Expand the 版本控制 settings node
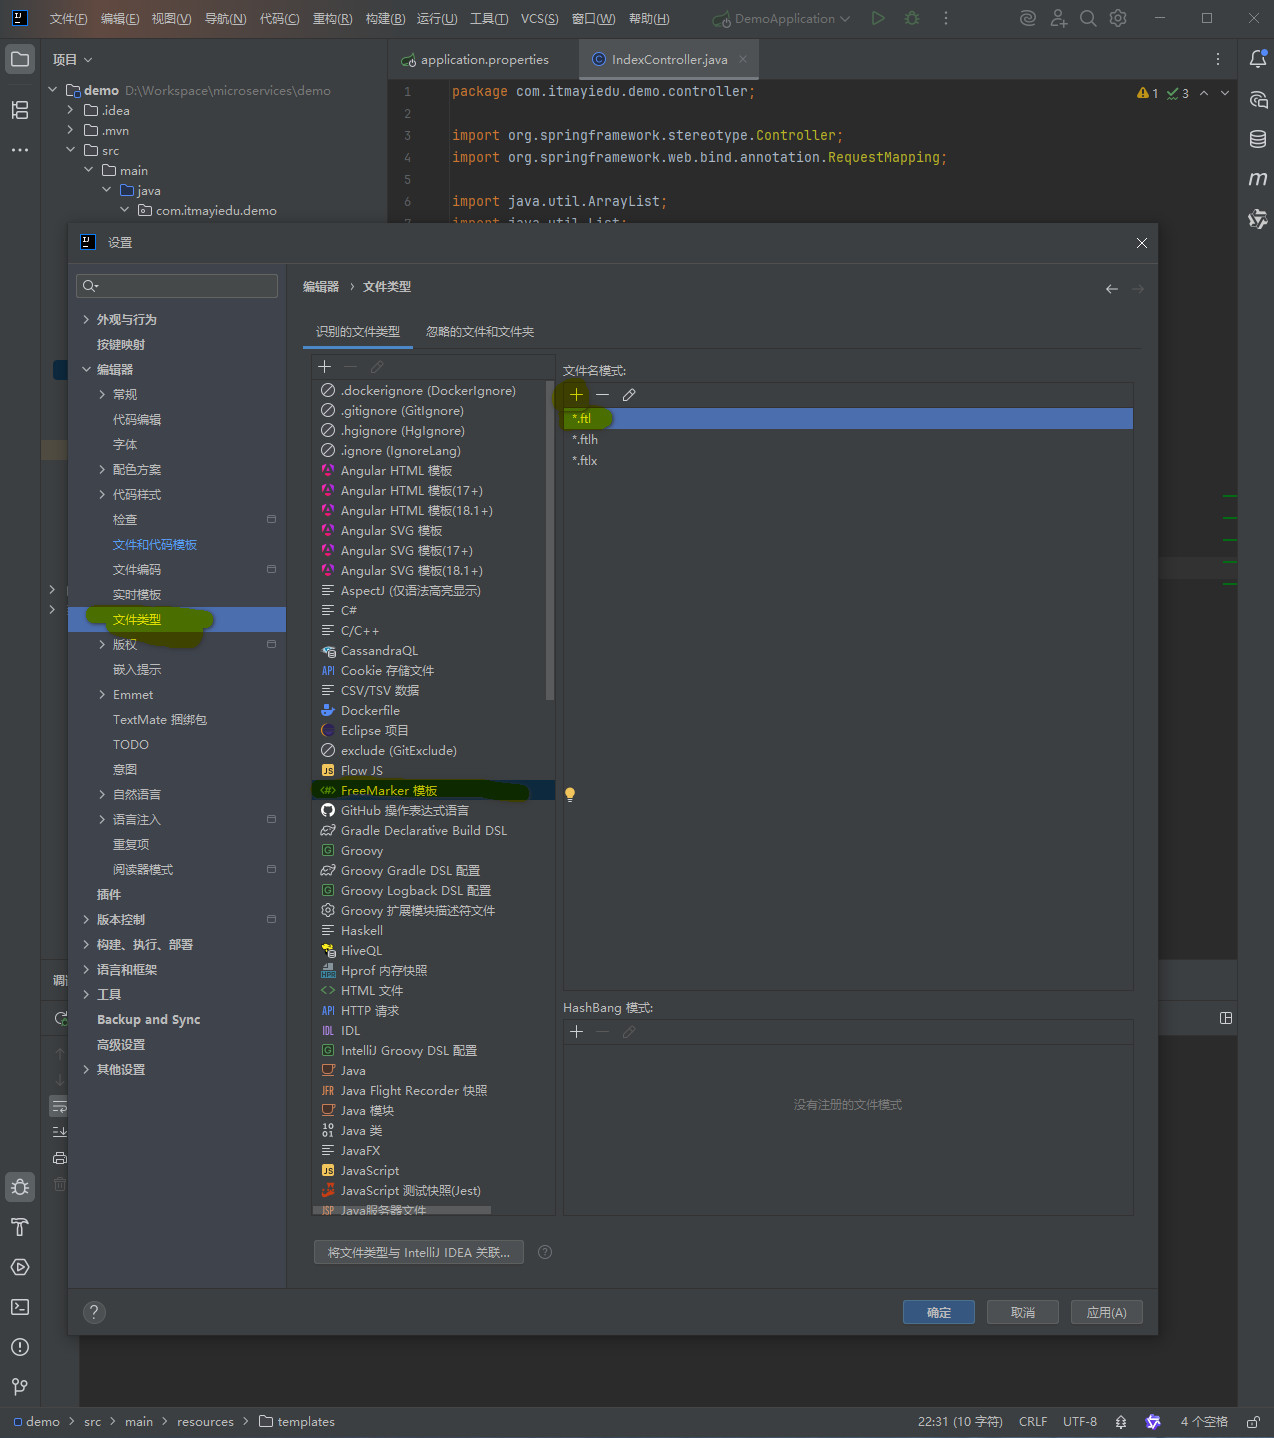The height and width of the screenshot is (1438, 1274). pos(86,920)
